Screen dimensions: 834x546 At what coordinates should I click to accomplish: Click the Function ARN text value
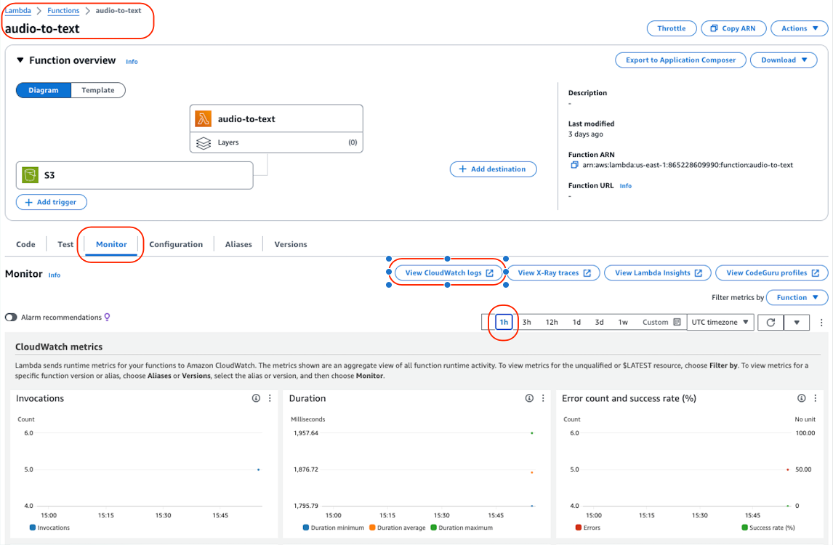(x=688, y=165)
